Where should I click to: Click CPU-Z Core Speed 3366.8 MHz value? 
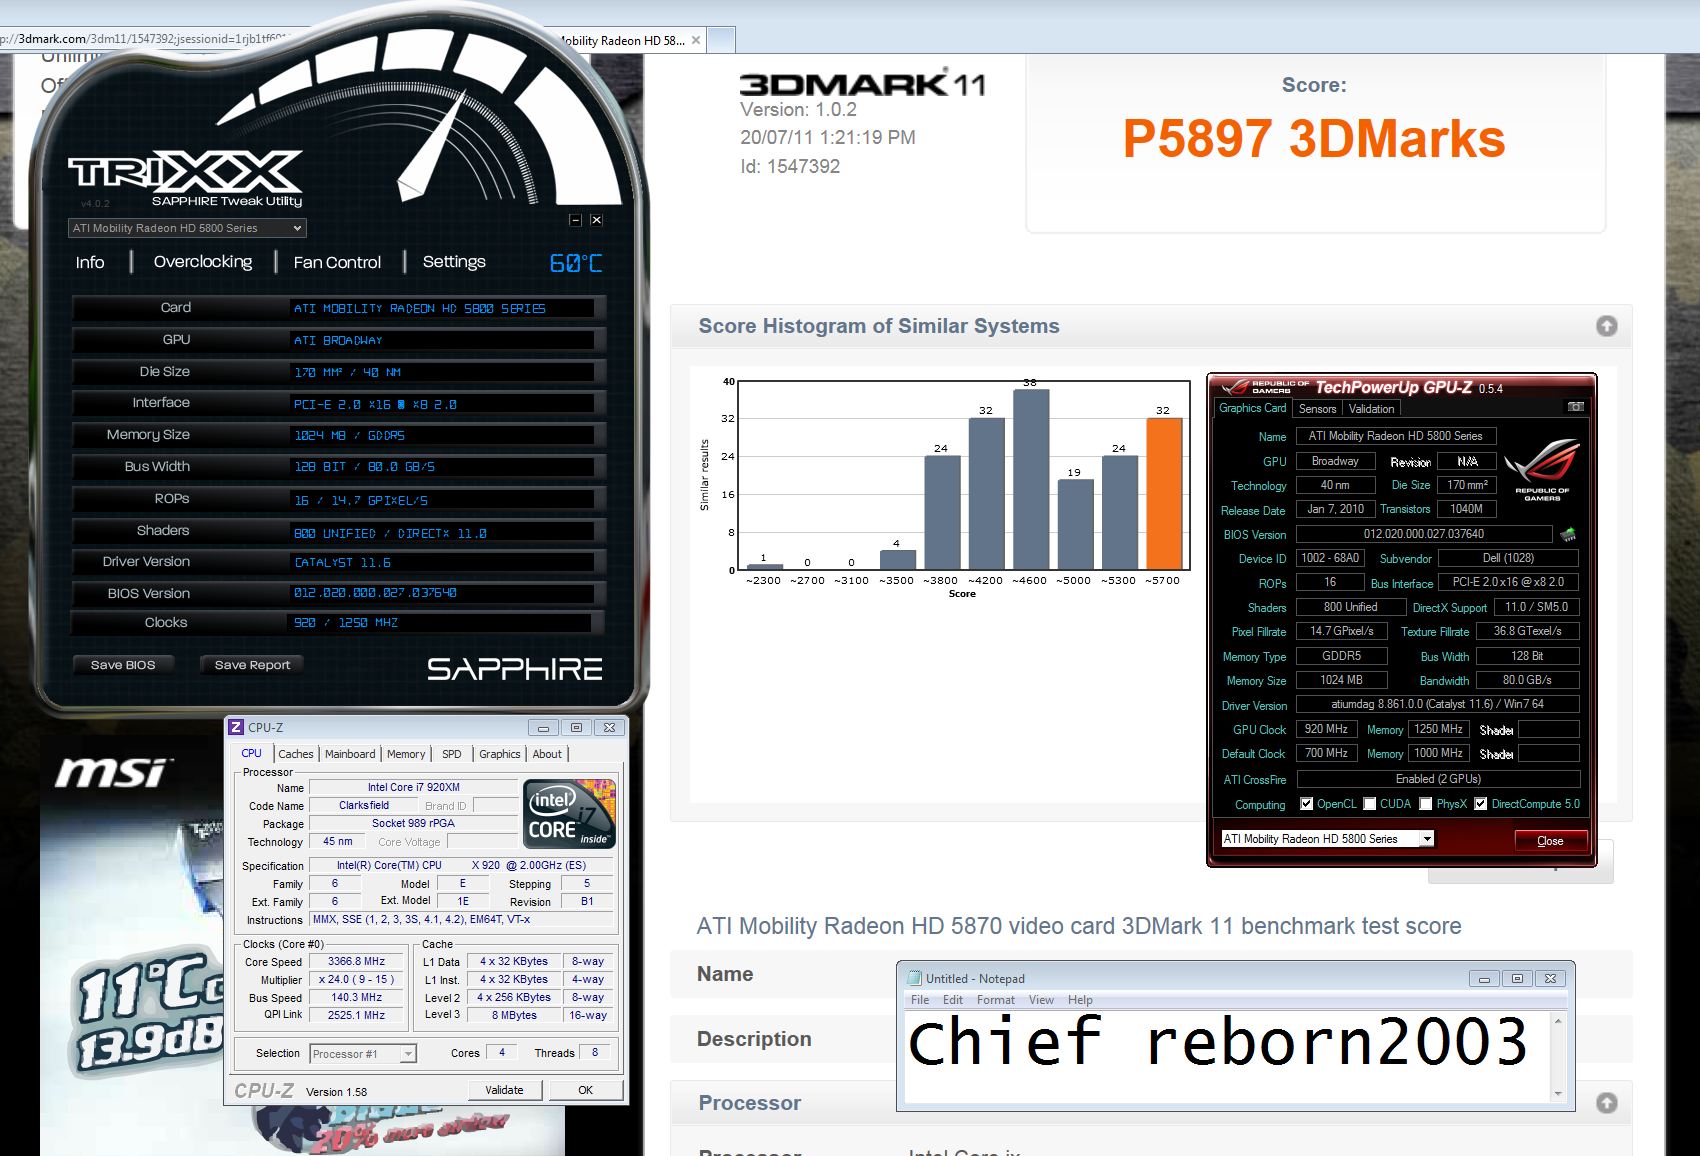click(x=356, y=962)
